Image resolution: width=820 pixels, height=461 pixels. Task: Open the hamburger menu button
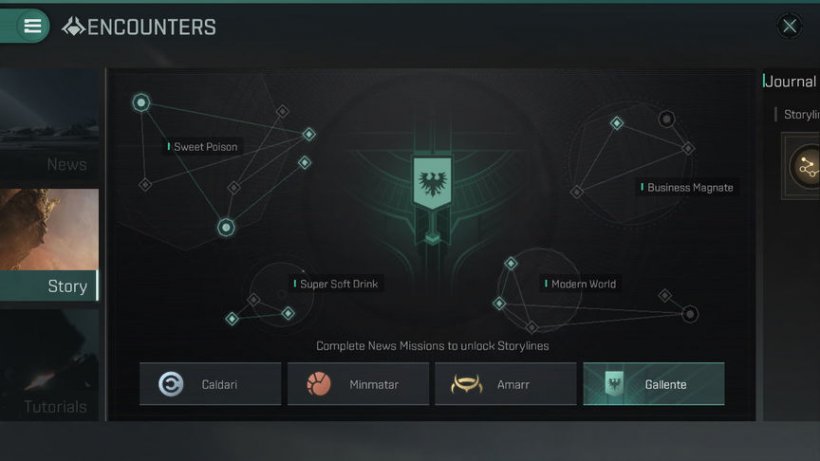(32, 26)
